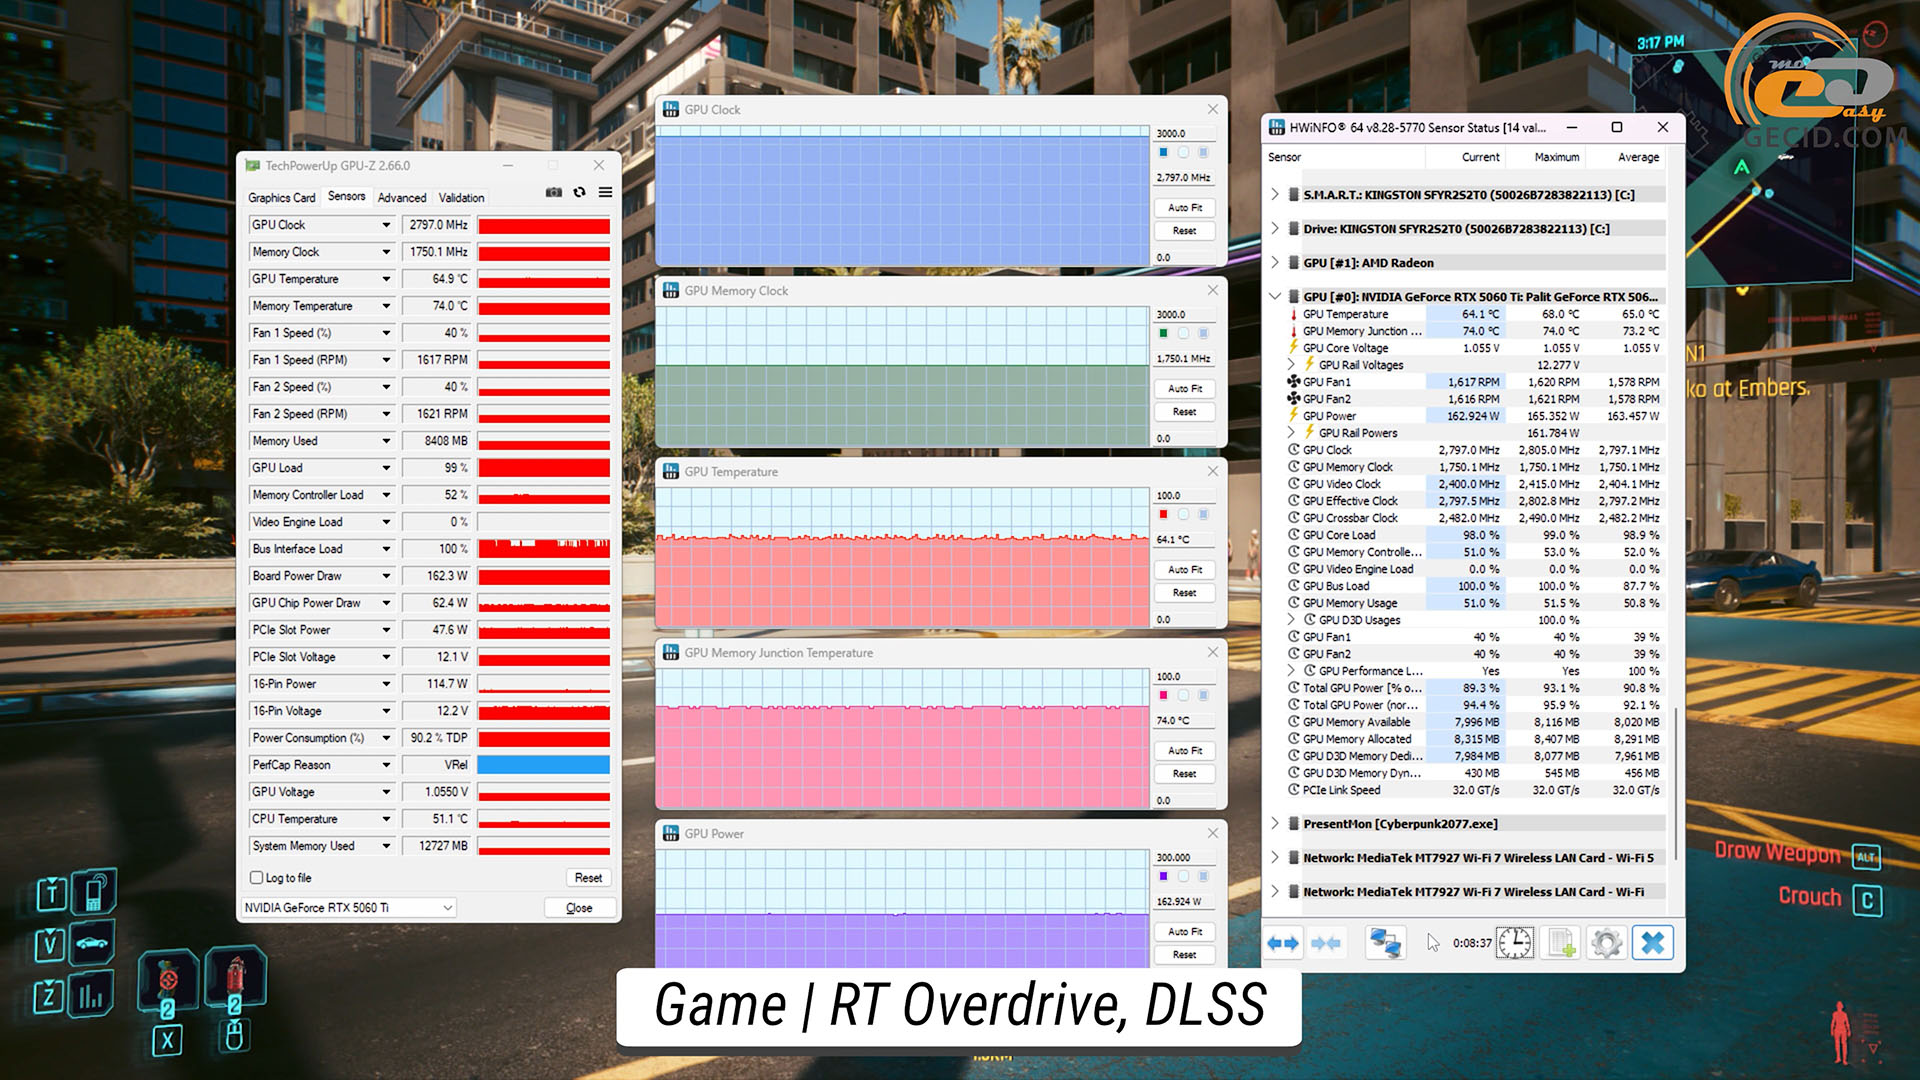Expand S.M.A.R.T. KINGSTON sensor group

[1275, 194]
